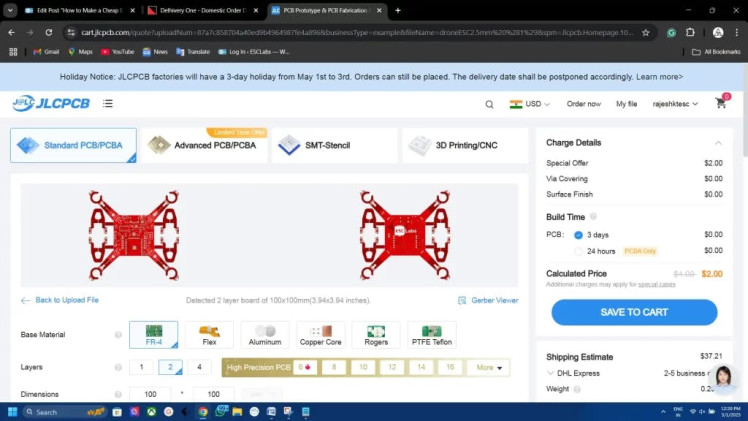Viewport: 748px width, 421px height.
Task: Choose 1 layer for the board
Action: coord(141,367)
